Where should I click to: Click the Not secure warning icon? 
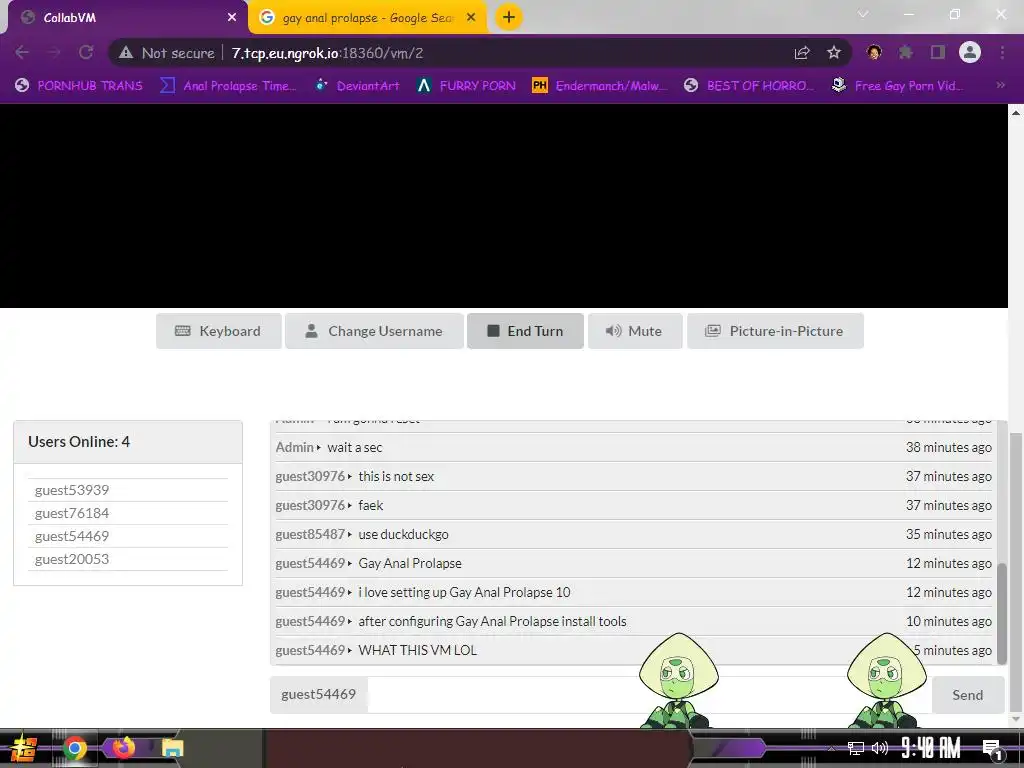[126, 53]
